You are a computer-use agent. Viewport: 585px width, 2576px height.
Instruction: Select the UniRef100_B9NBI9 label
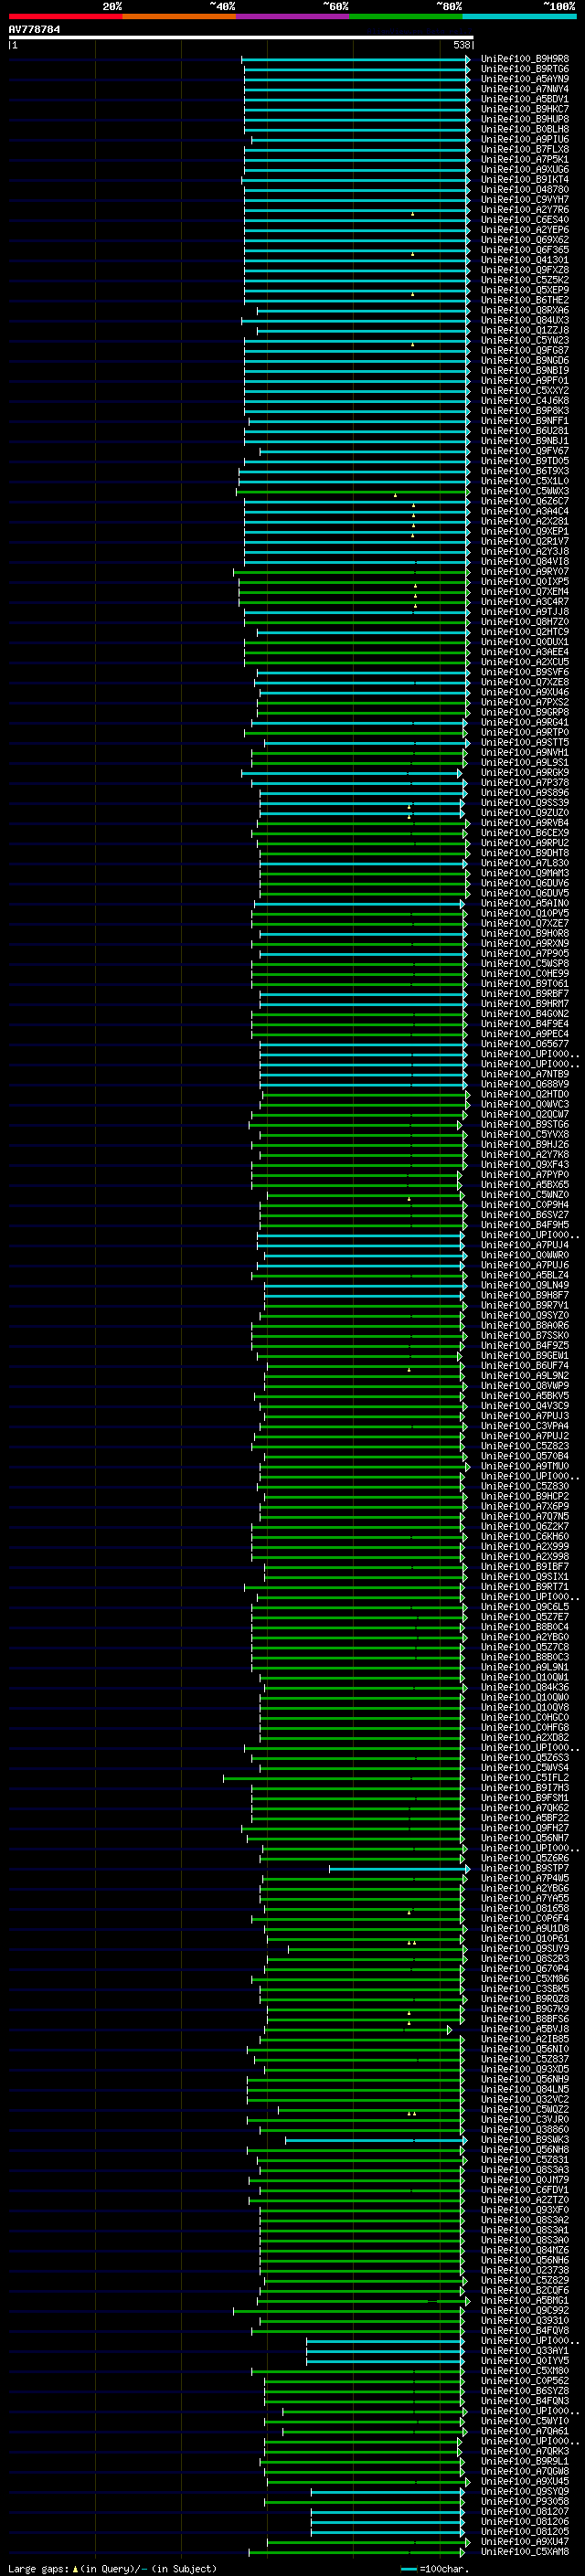525,370
